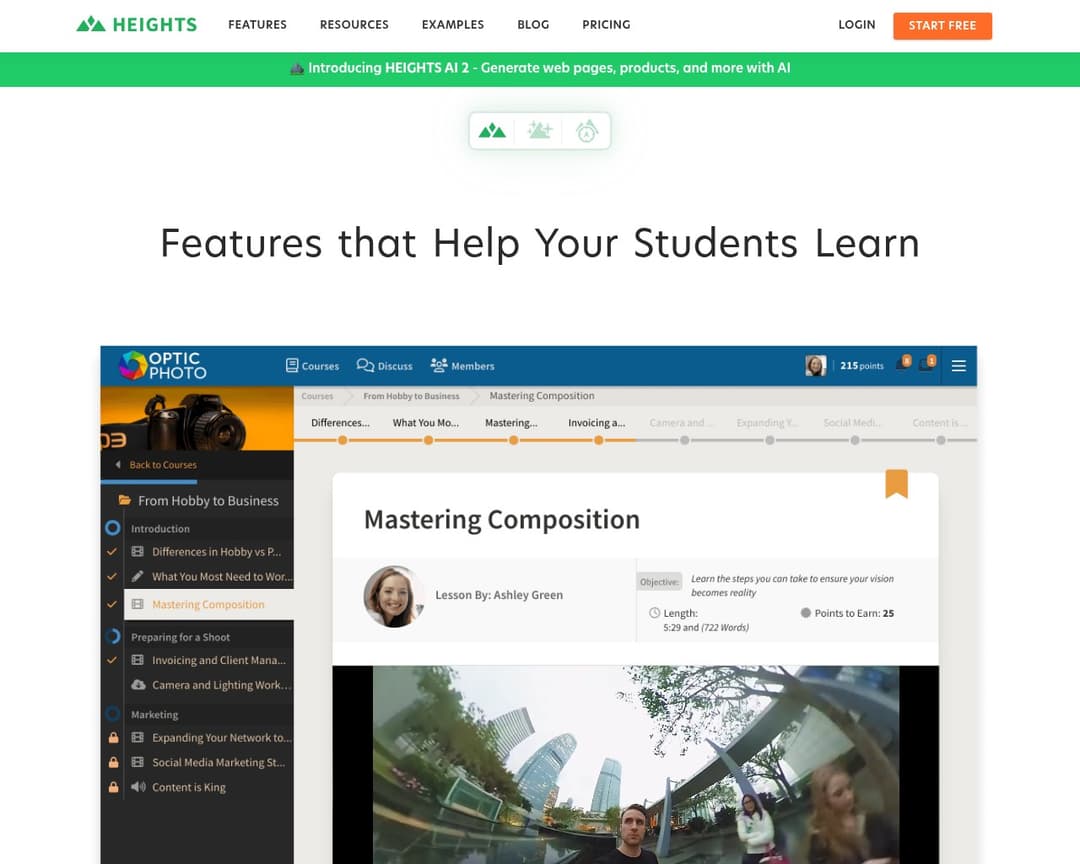
Task: Select the circular compass icon in switcher
Action: [x=587, y=131]
